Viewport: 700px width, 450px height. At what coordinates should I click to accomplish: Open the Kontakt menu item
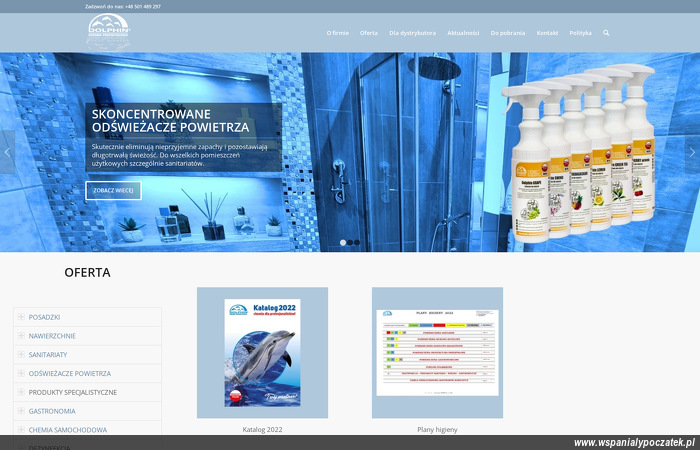pos(547,33)
